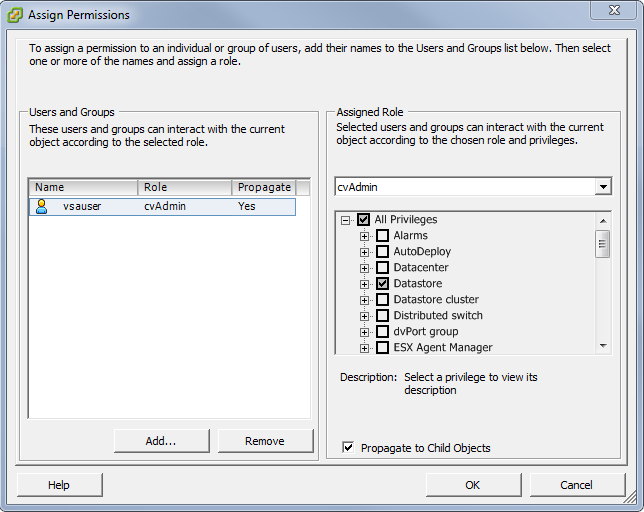The height and width of the screenshot is (512, 644).
Task: Remove the selected user
Action: [x=265, y=441]
